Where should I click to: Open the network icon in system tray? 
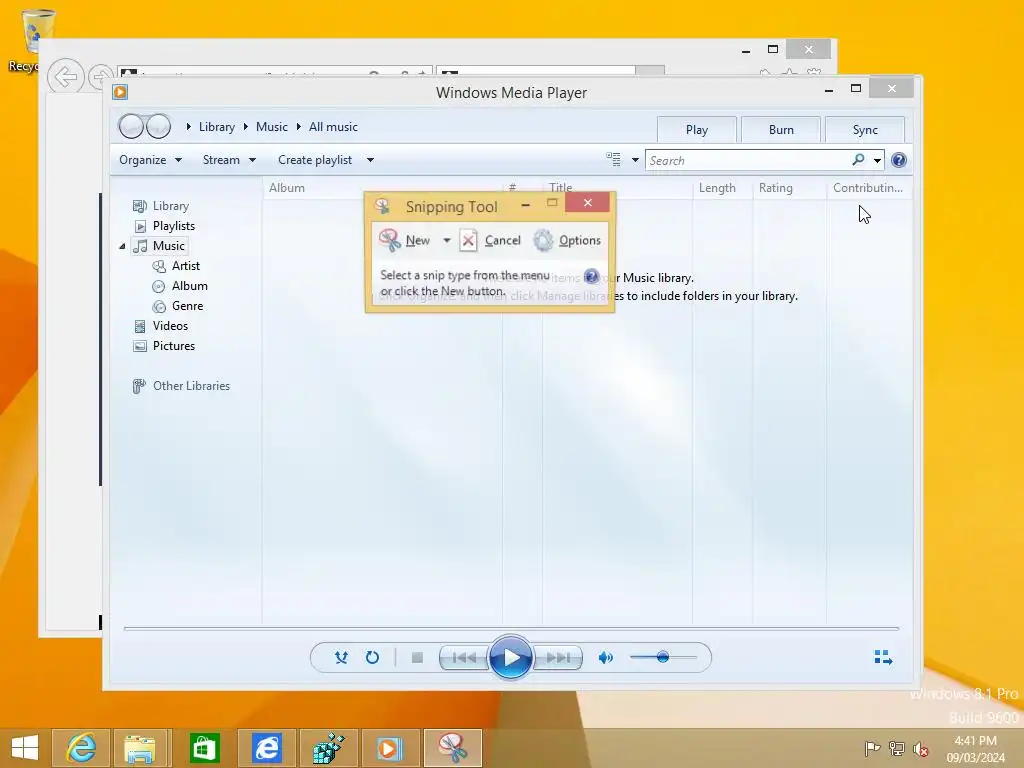coord(897,748)
